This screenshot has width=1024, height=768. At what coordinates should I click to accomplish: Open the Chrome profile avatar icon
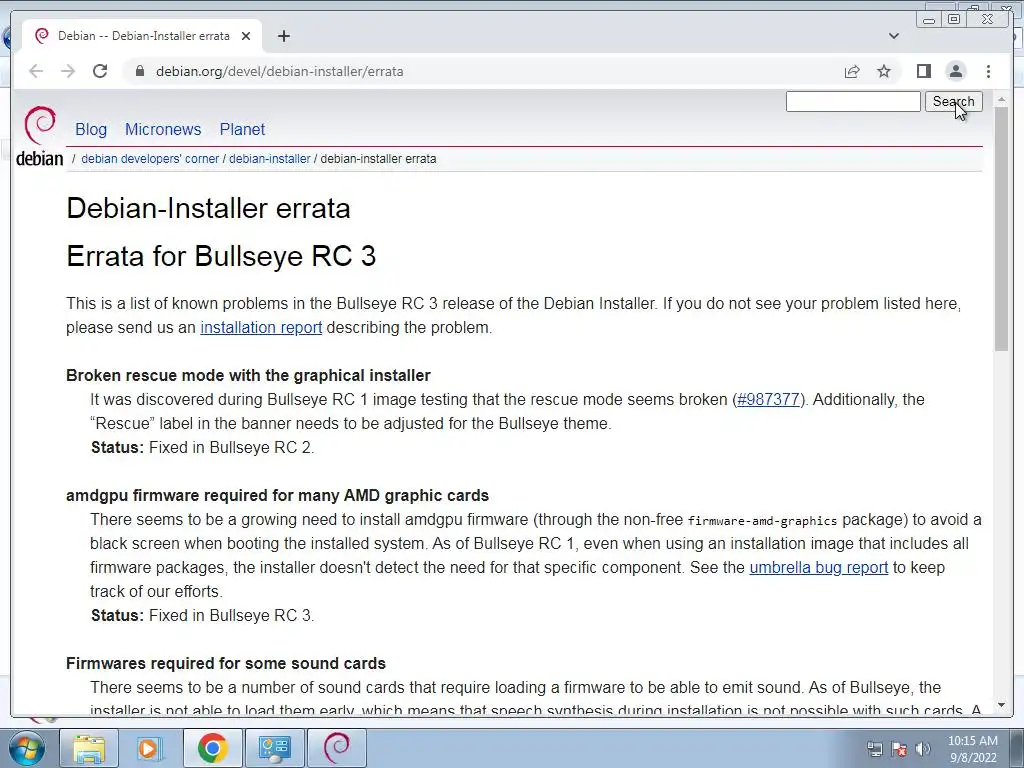click(x=955, y=71)
